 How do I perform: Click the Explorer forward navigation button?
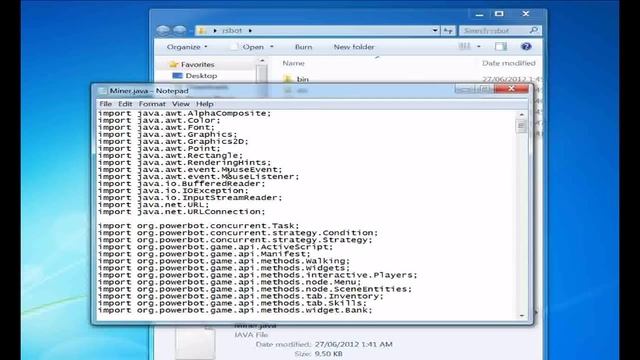(179, 30)
